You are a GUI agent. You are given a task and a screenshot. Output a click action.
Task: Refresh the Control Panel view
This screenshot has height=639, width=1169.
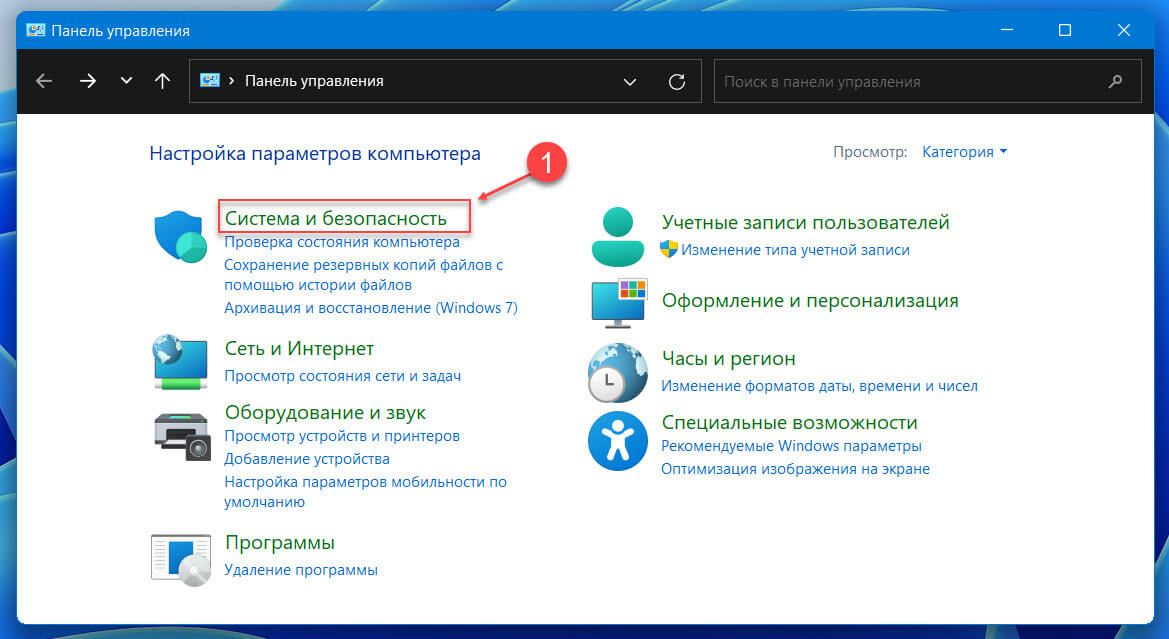677,82
